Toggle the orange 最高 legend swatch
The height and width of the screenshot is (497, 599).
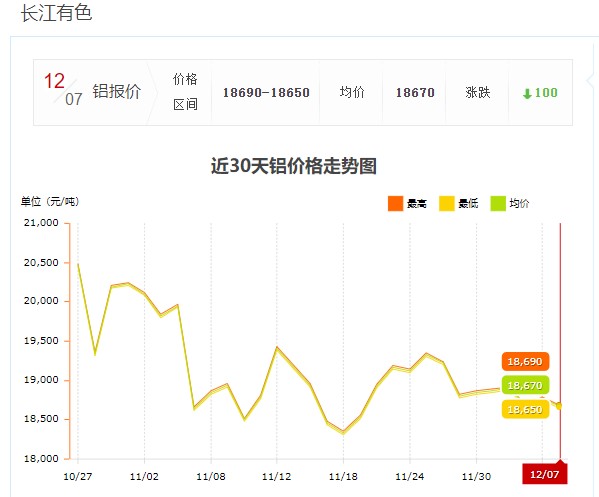pyautogui.click(x=395, y=203)
